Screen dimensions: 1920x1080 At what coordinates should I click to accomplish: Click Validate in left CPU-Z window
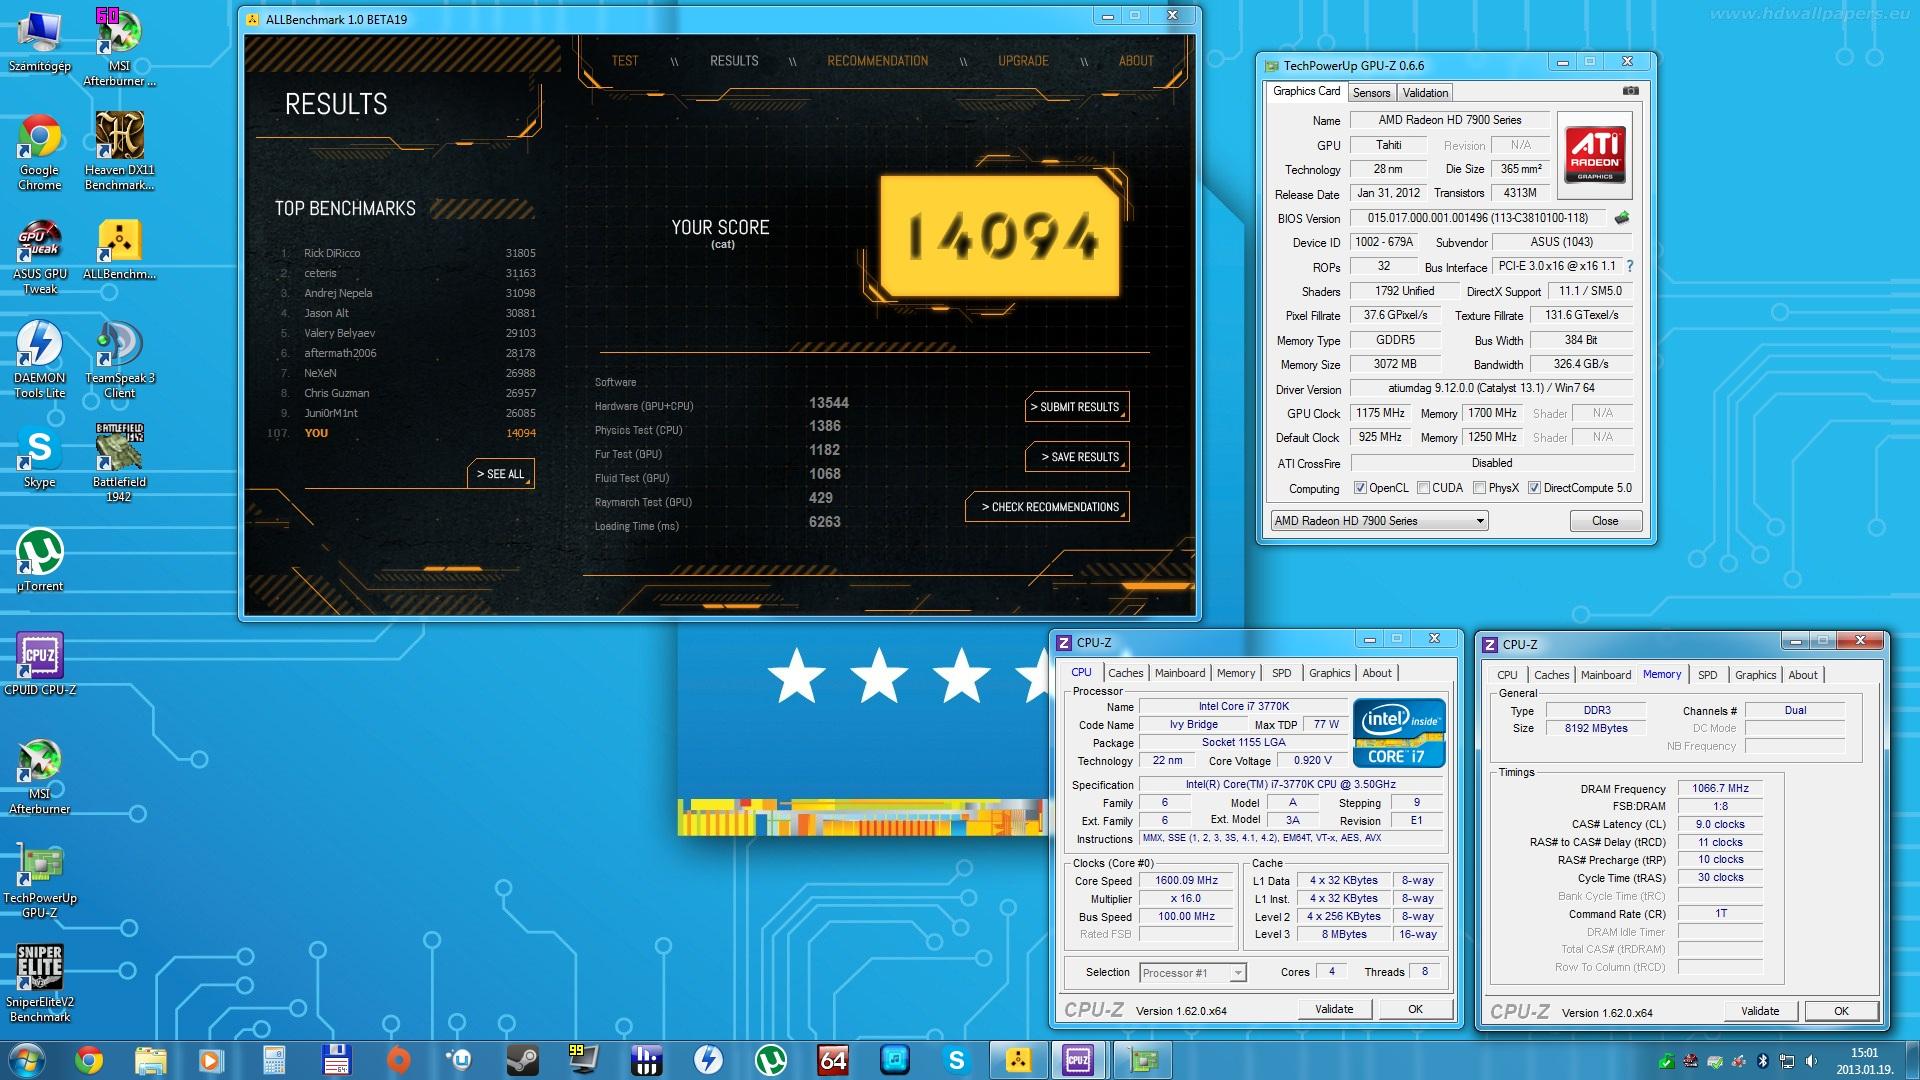click(x=1334, y=1010)
